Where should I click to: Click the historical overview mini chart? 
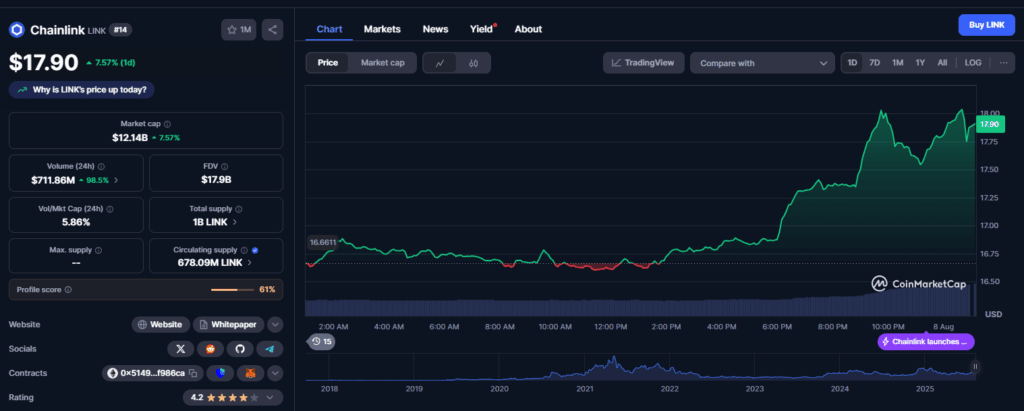click(x=640, y=368)
